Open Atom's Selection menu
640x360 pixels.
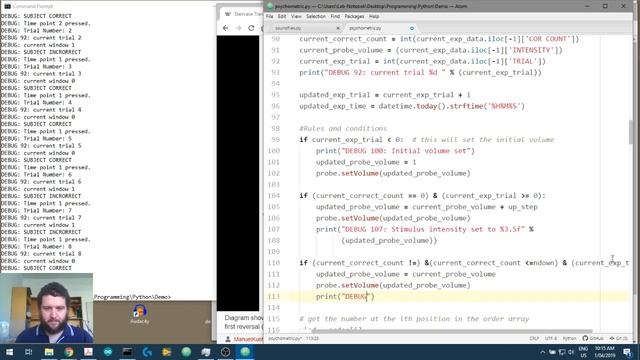(x=316, y=16)
